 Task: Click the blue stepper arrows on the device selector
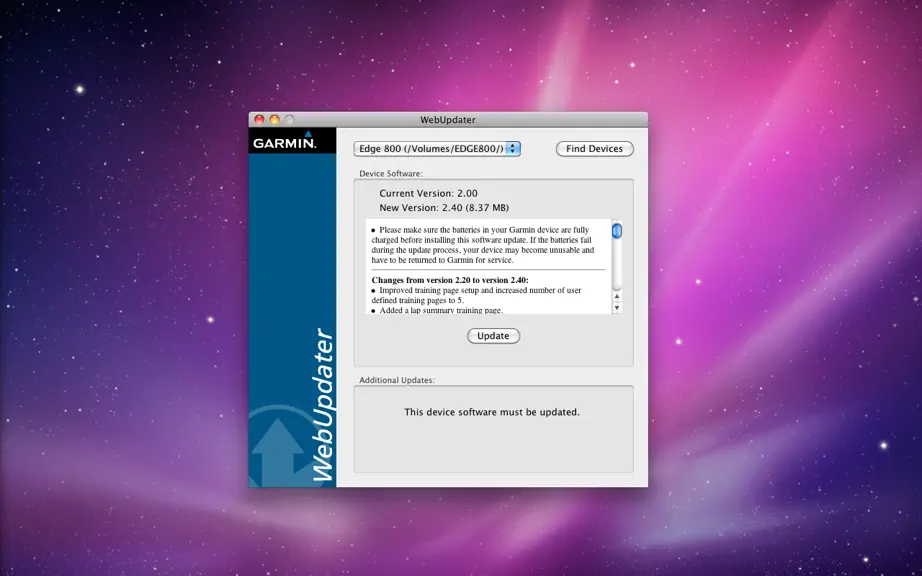(x=513, y=149)
